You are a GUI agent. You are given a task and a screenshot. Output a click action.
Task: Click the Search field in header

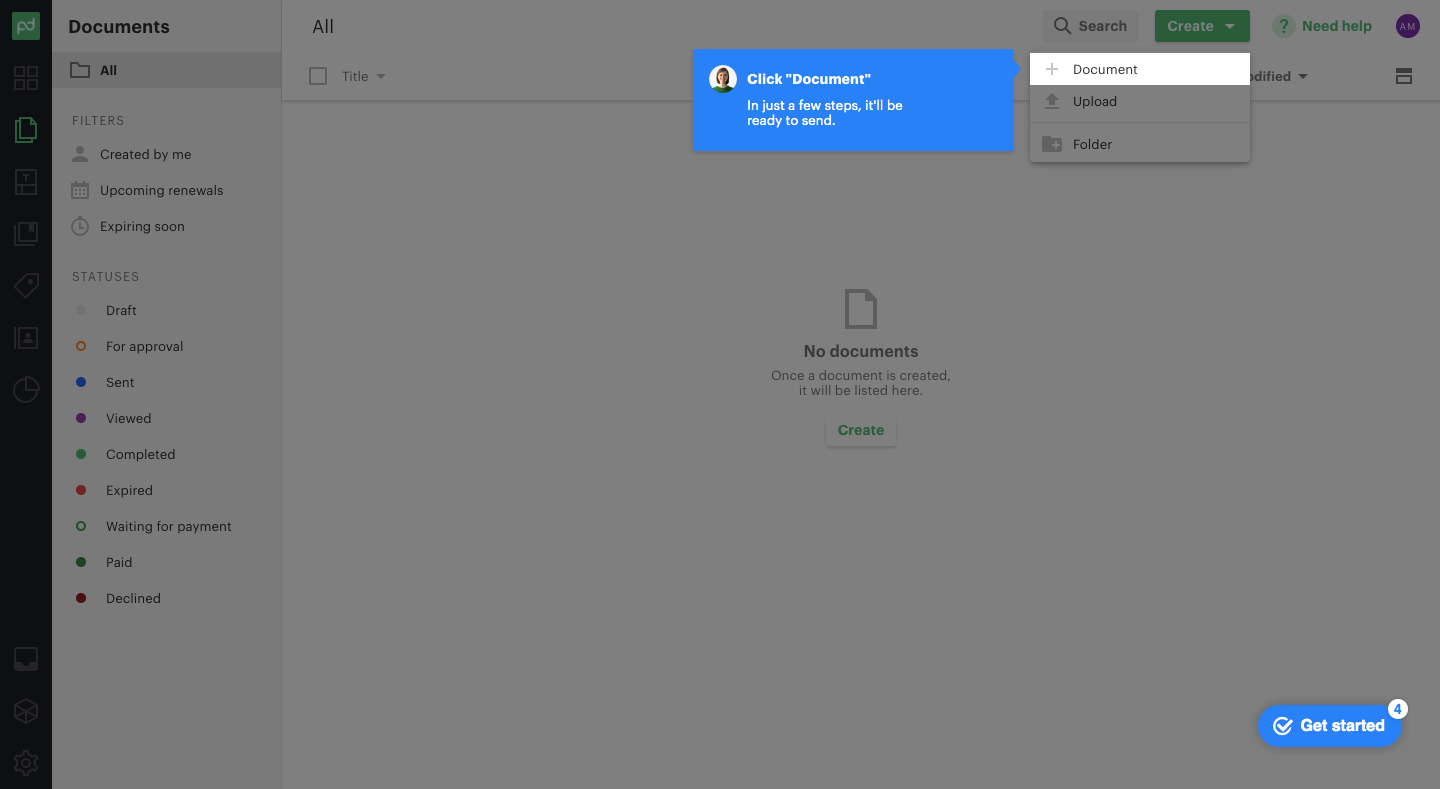point(1090,26)
